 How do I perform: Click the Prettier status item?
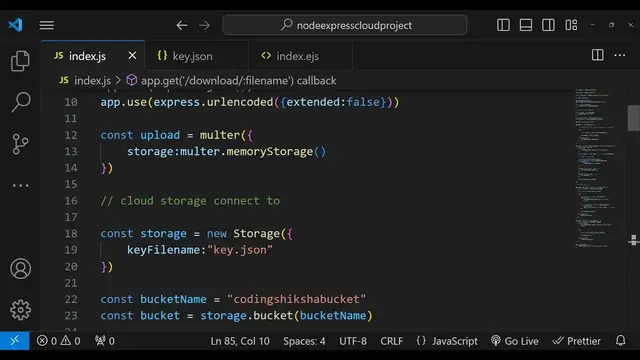click(576, 341)
